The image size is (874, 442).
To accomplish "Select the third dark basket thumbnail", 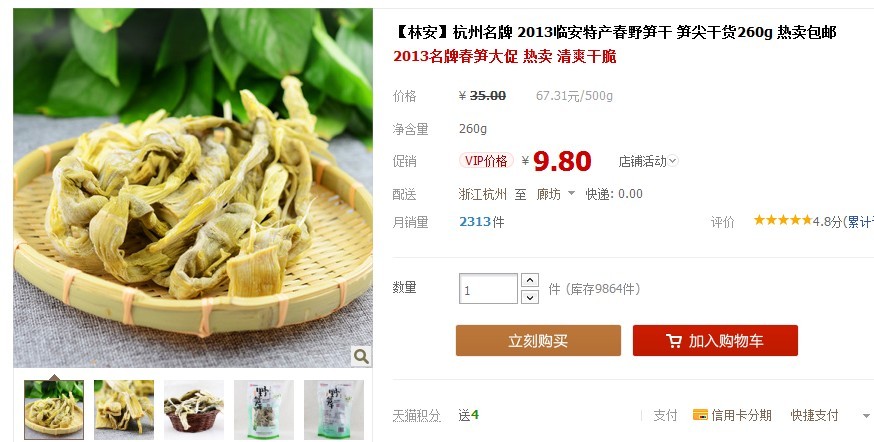I will (194, 410).
